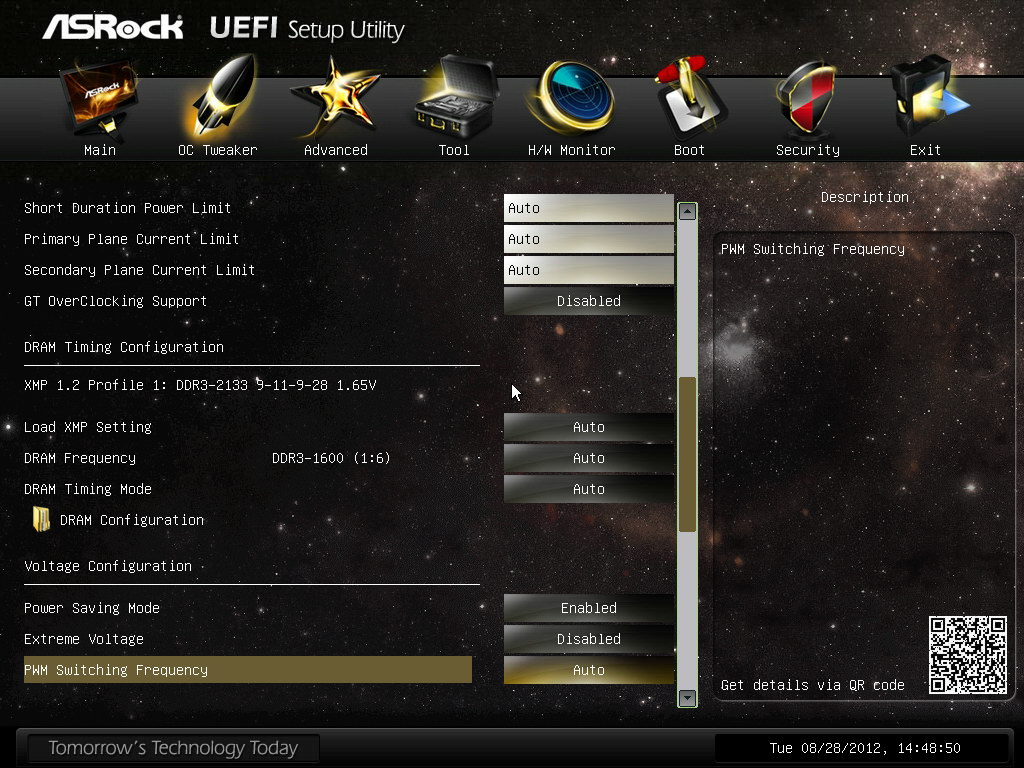This screenshot has width=1024, height=768.
Task: Click scrollbar up arrow button
Action: (687, 212)
